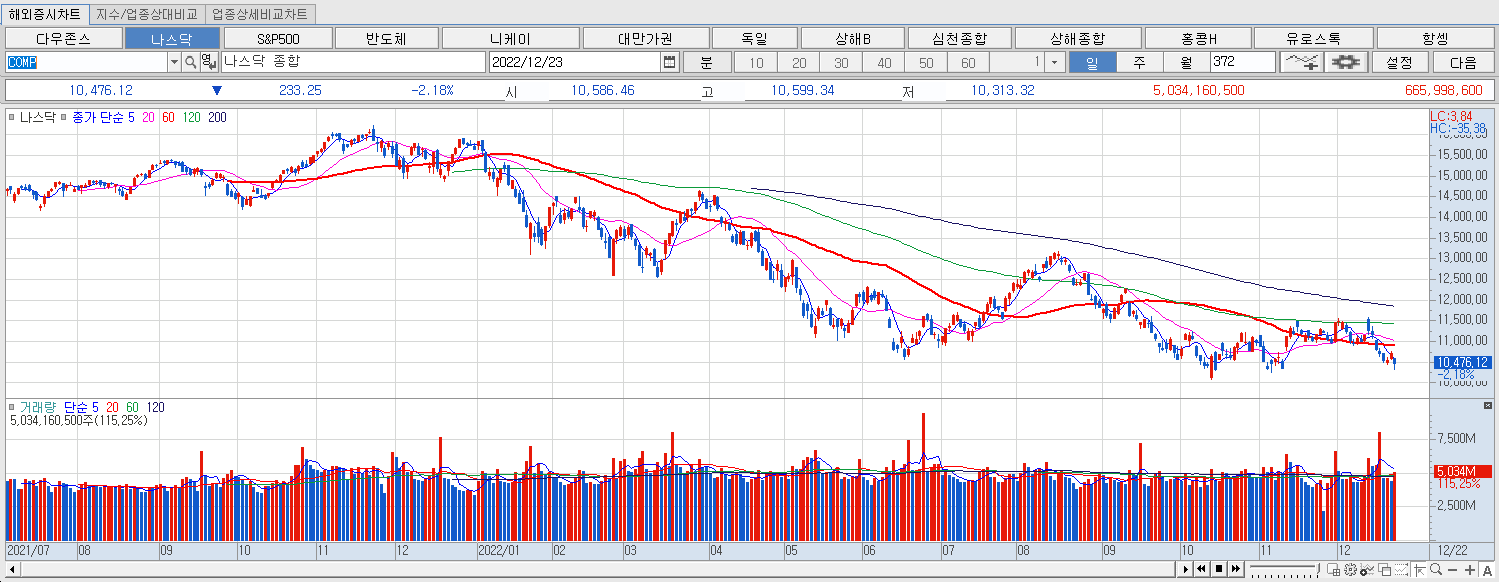The height and width of the screenshot is (582, 1499).
Task: Select the 반도체 index button
Action: tap(387, 39)
